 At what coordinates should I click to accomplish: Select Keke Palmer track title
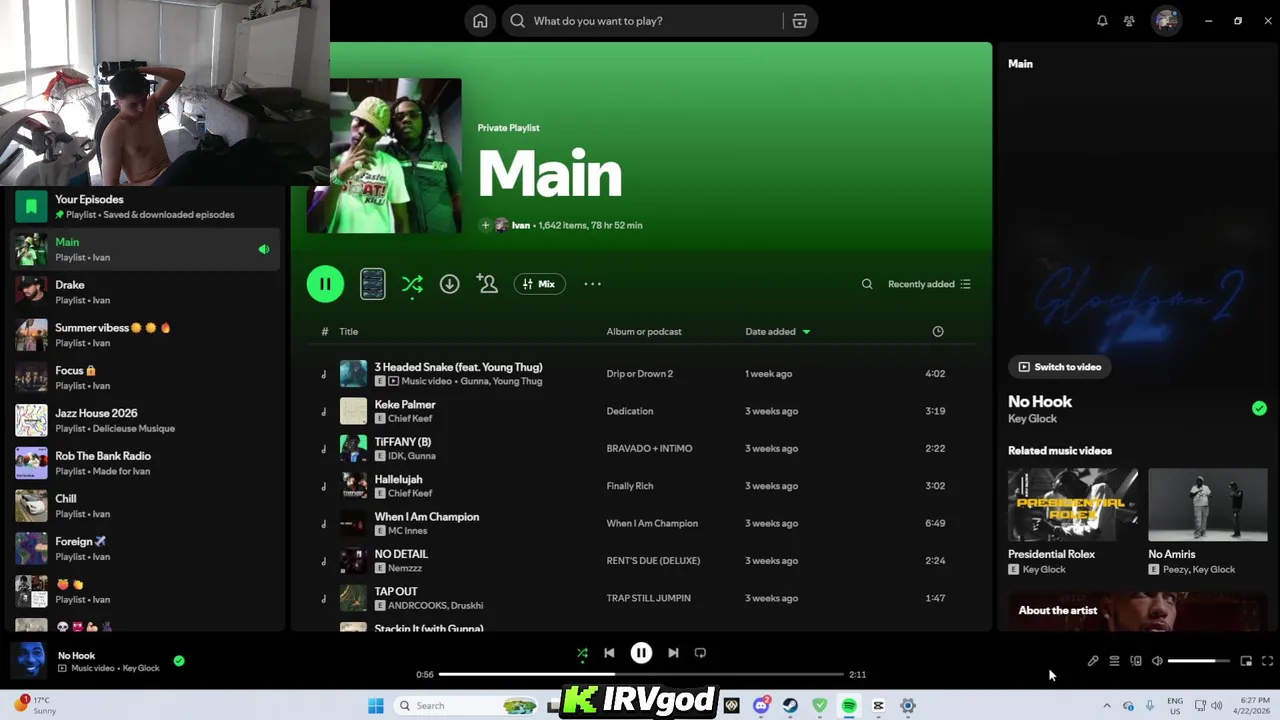tap(405, 405)
